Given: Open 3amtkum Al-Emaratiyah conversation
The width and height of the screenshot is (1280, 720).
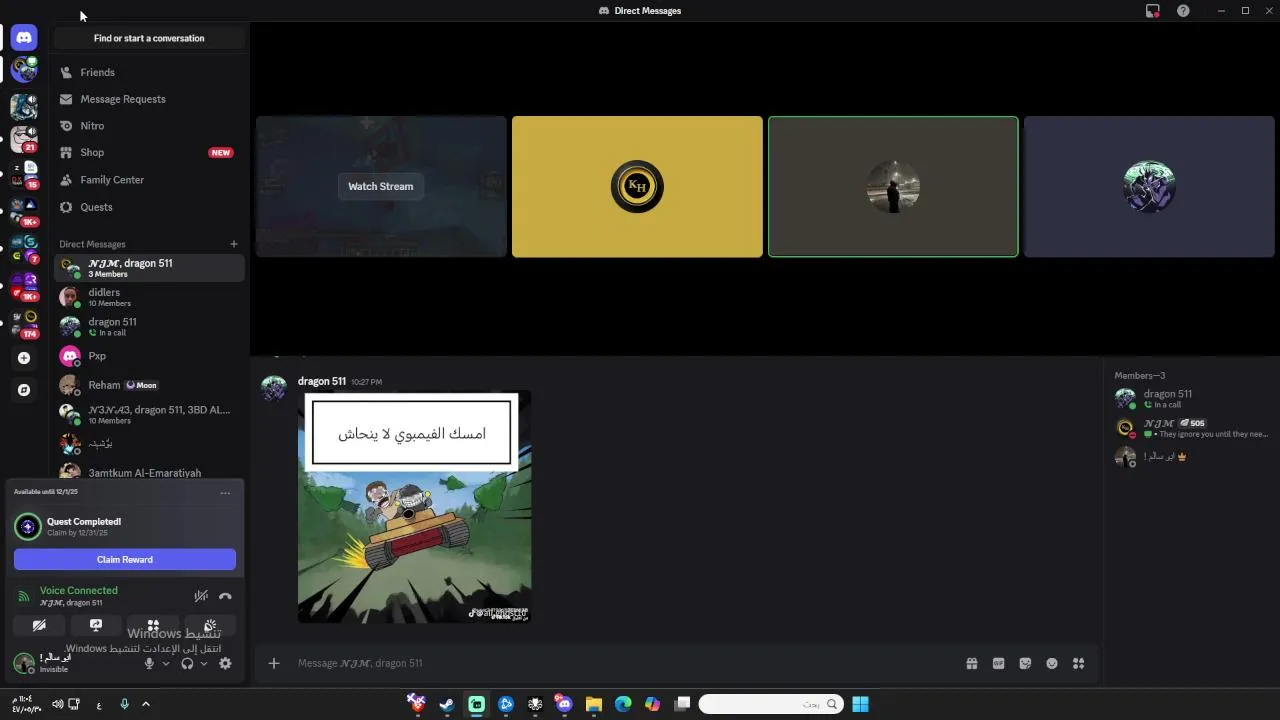Looking at the screenshot, I should [149, 472].
